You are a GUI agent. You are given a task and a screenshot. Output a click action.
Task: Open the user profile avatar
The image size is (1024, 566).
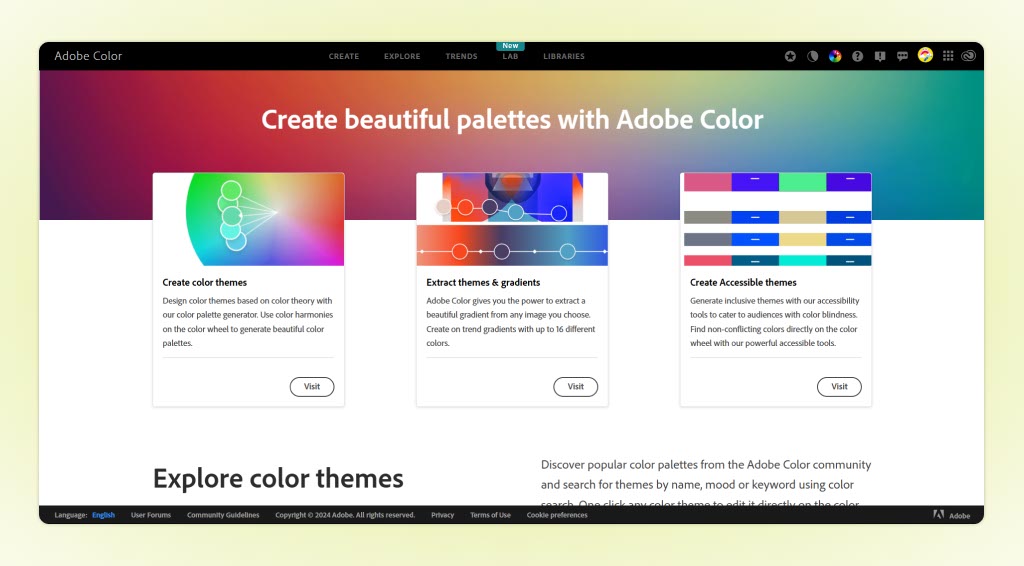point(925,55)
